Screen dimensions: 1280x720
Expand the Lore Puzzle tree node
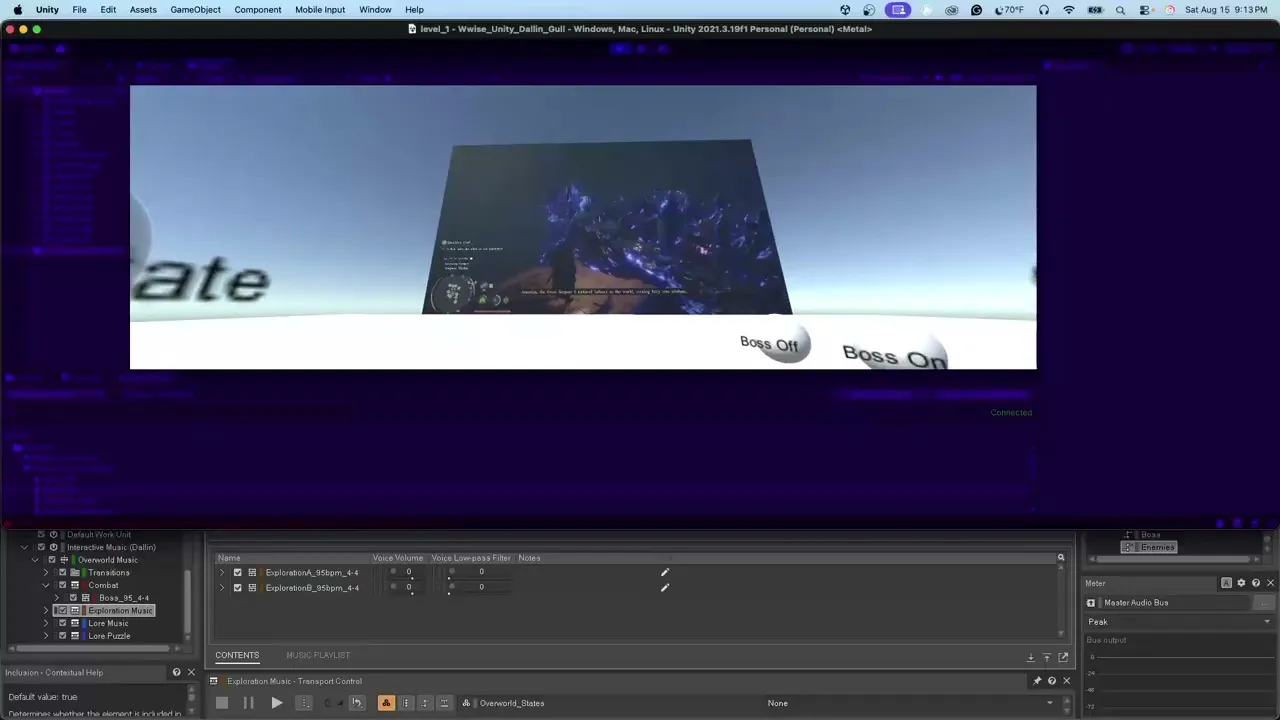(45, 636)
